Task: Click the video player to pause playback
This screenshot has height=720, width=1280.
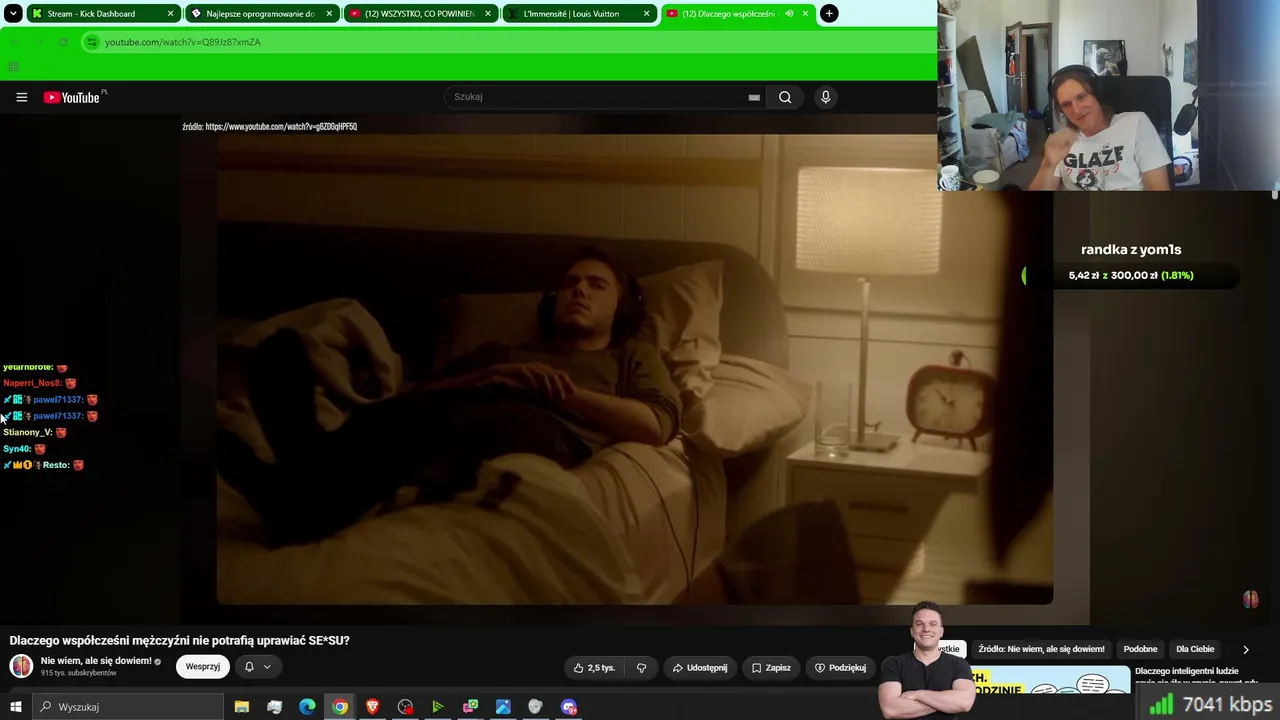Action: click(x=635, y=369)
